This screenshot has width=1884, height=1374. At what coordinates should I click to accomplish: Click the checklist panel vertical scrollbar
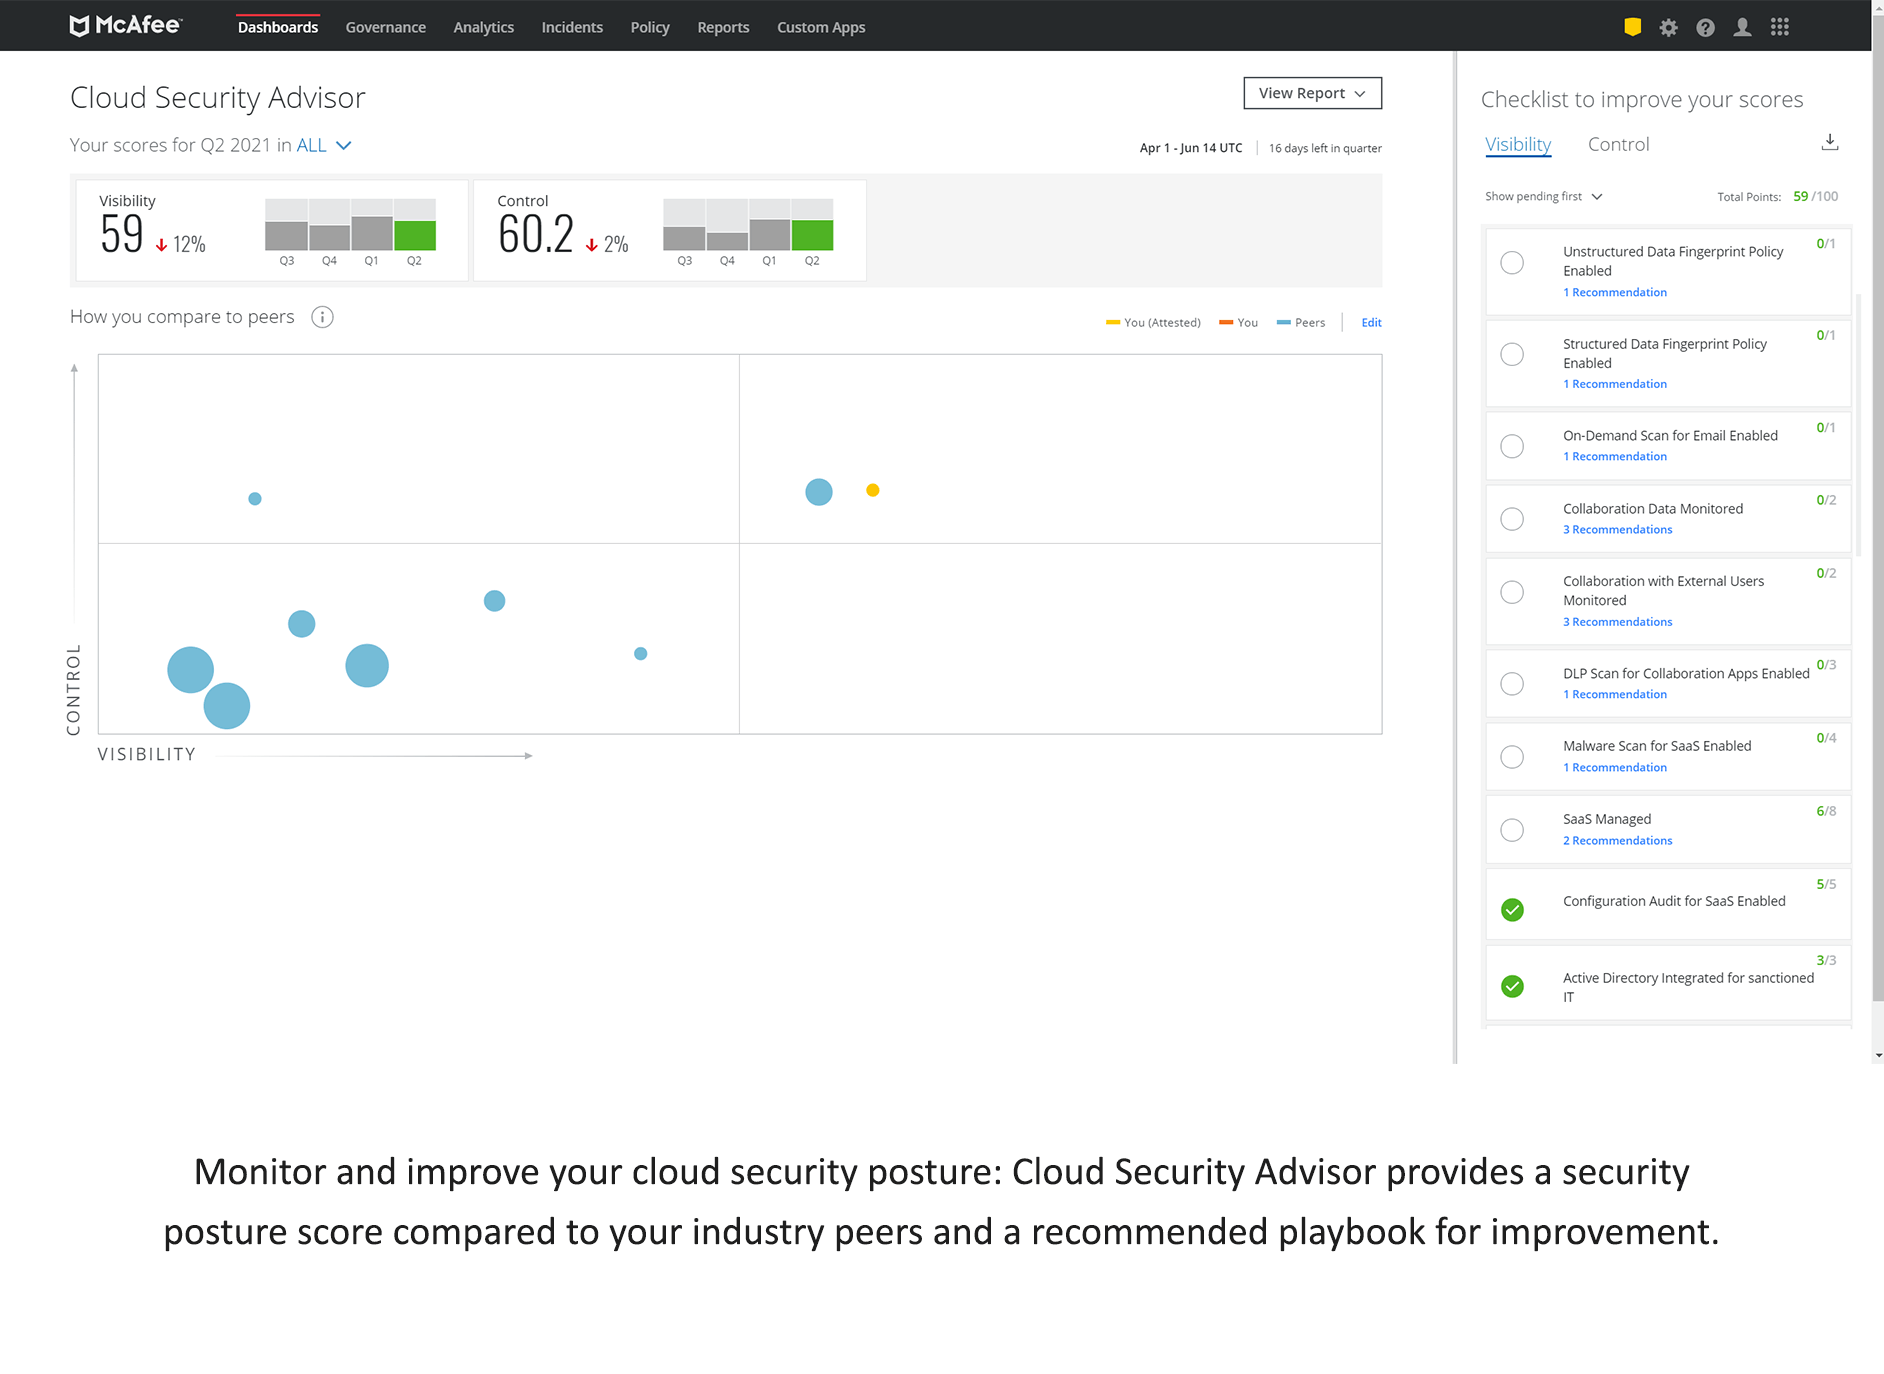(1858, 425)
